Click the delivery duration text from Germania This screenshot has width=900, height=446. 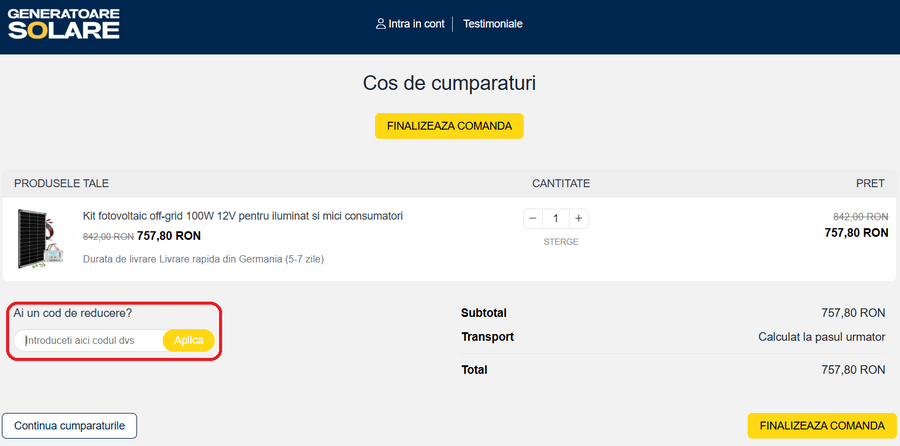click(203, 259)
